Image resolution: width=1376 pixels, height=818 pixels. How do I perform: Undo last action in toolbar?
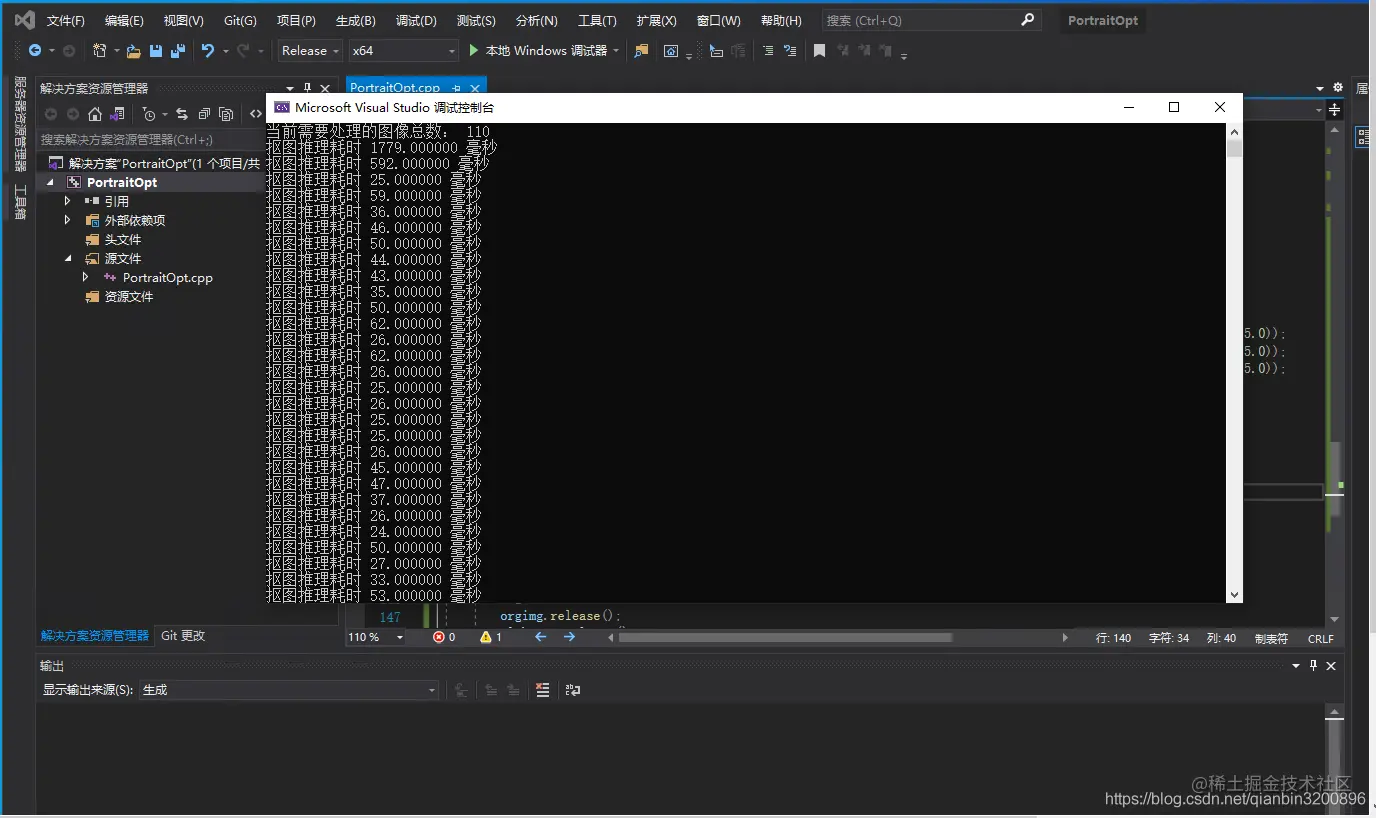coord(208,51)
